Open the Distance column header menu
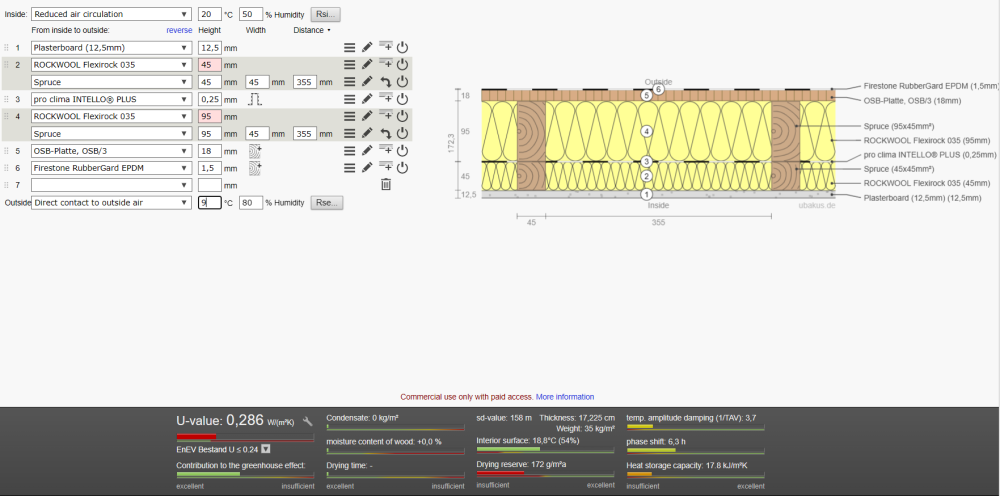 point(312,30)
